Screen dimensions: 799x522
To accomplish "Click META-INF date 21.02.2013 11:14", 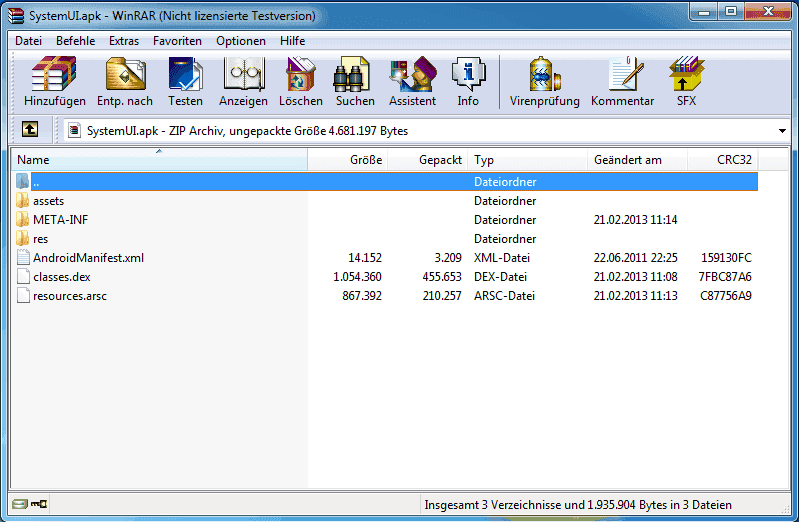I will [635, 220].
